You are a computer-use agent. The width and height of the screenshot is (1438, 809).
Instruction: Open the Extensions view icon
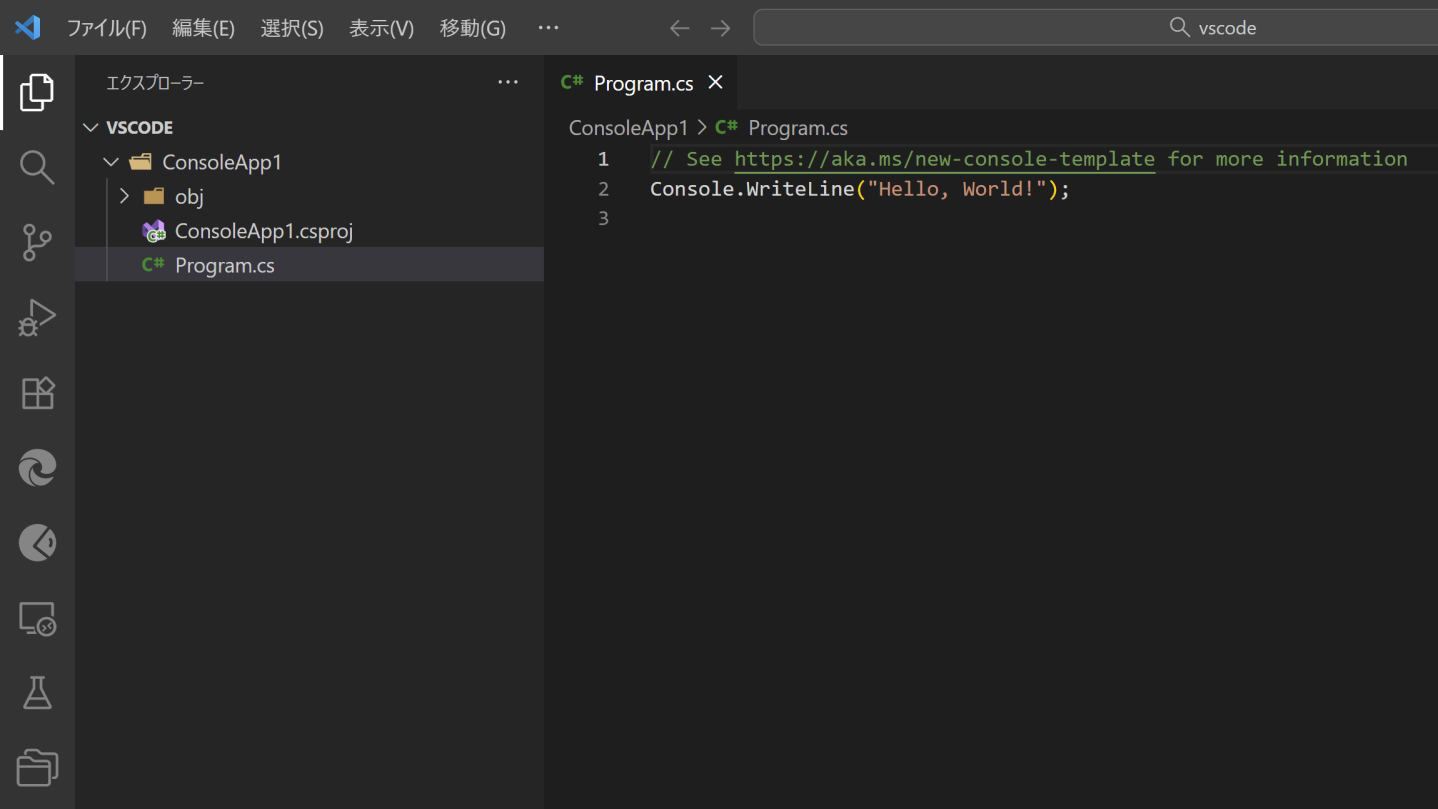[37, 392]
